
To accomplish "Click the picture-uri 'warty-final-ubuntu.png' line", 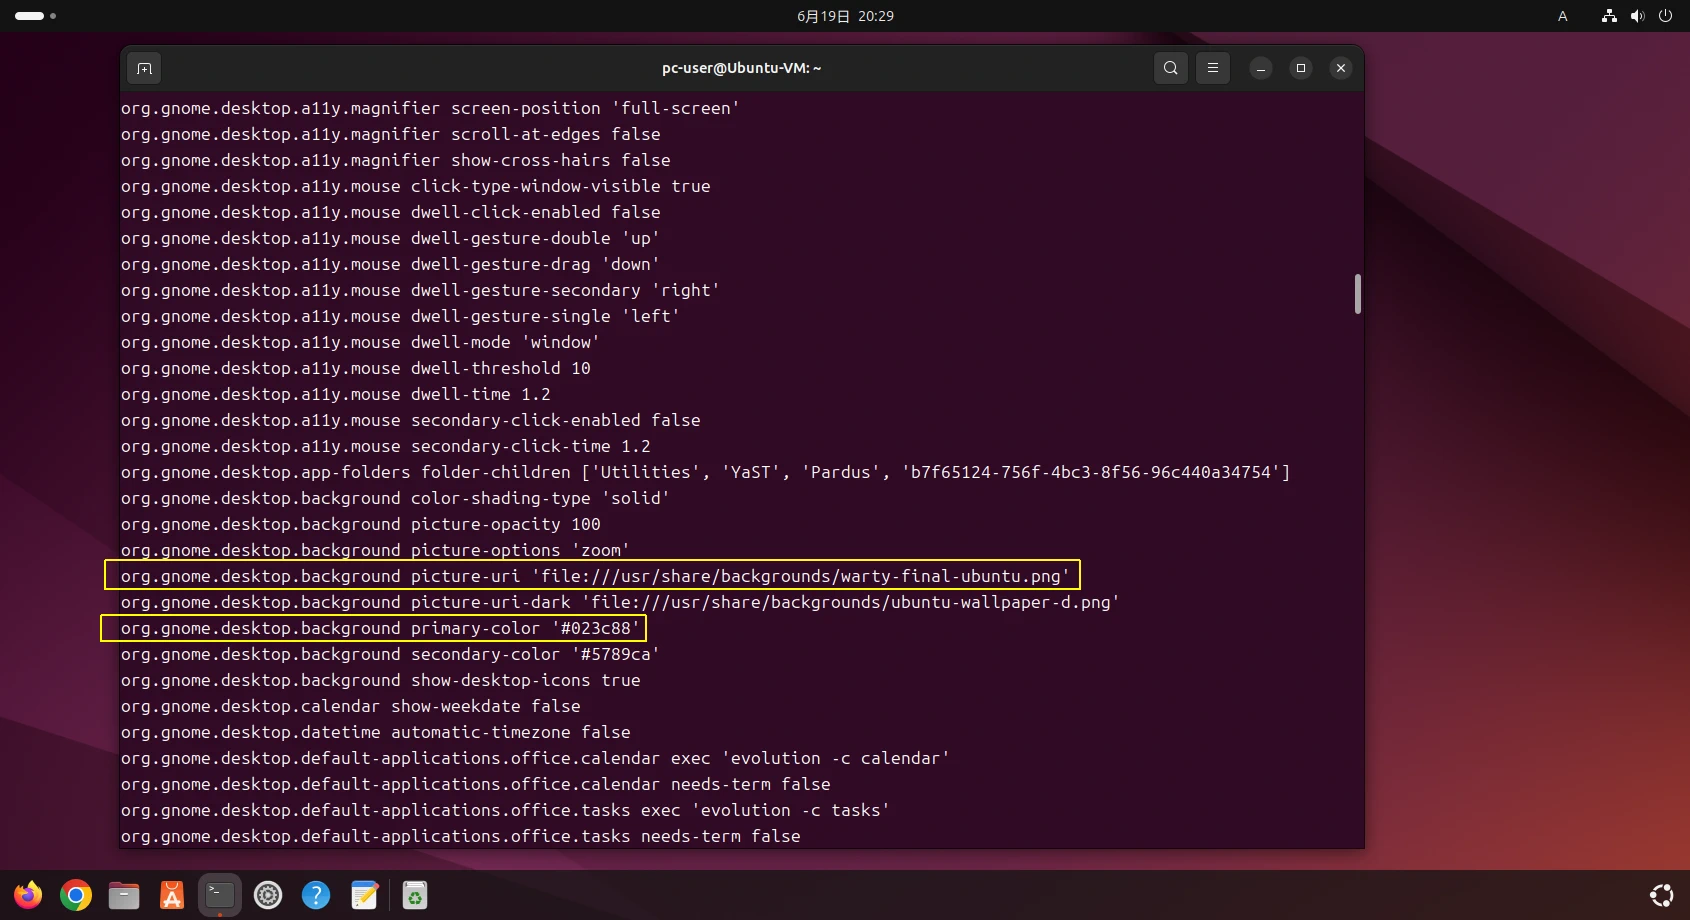I will (595, 576).
